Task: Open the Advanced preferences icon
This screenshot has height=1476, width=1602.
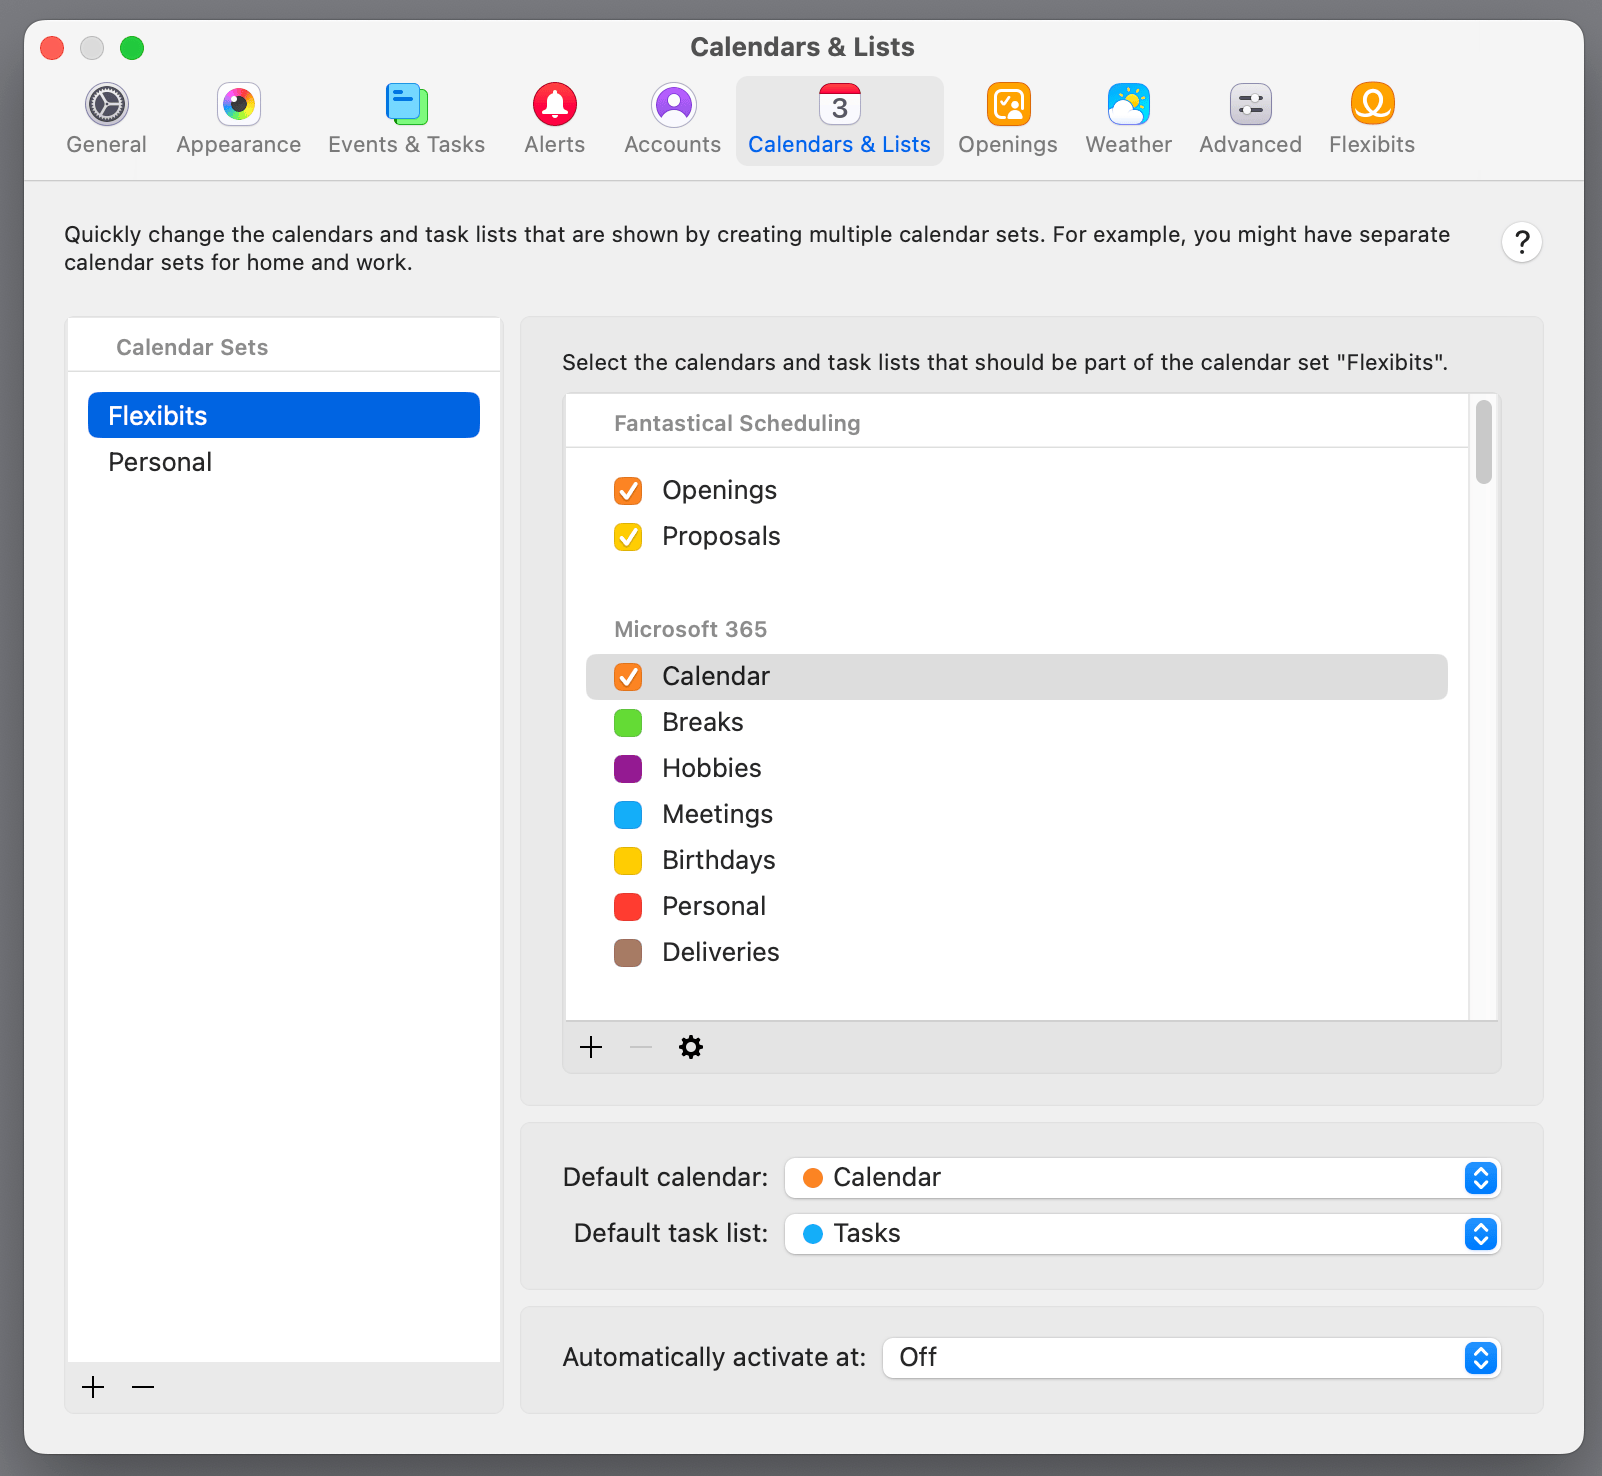Action: (1251, 105)
